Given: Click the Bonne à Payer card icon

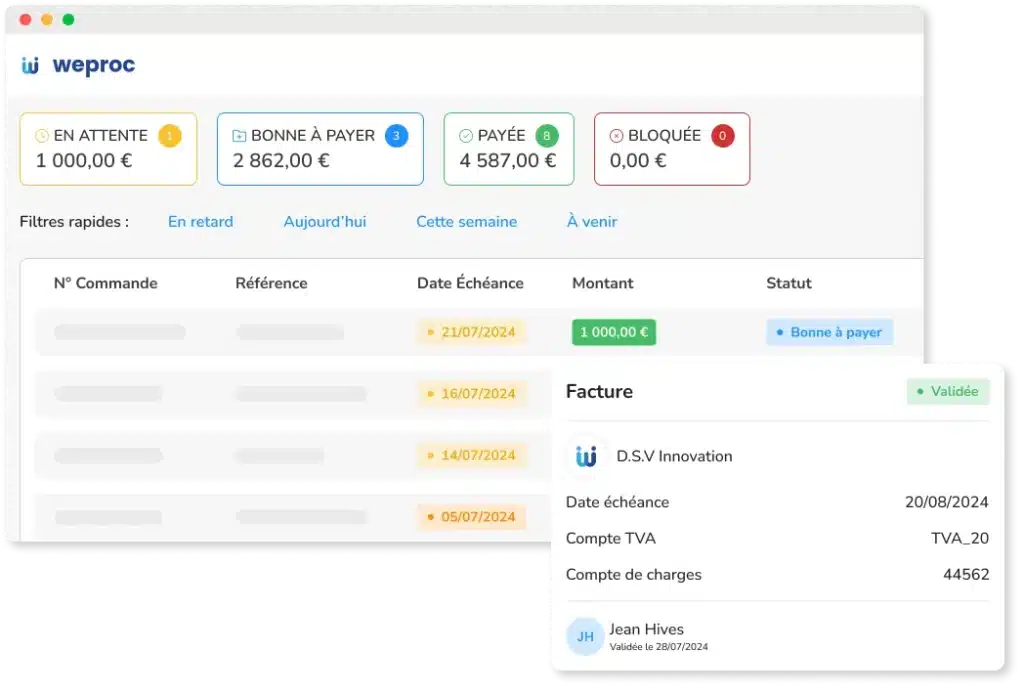Looking at the screenshot, I should 239,136.
